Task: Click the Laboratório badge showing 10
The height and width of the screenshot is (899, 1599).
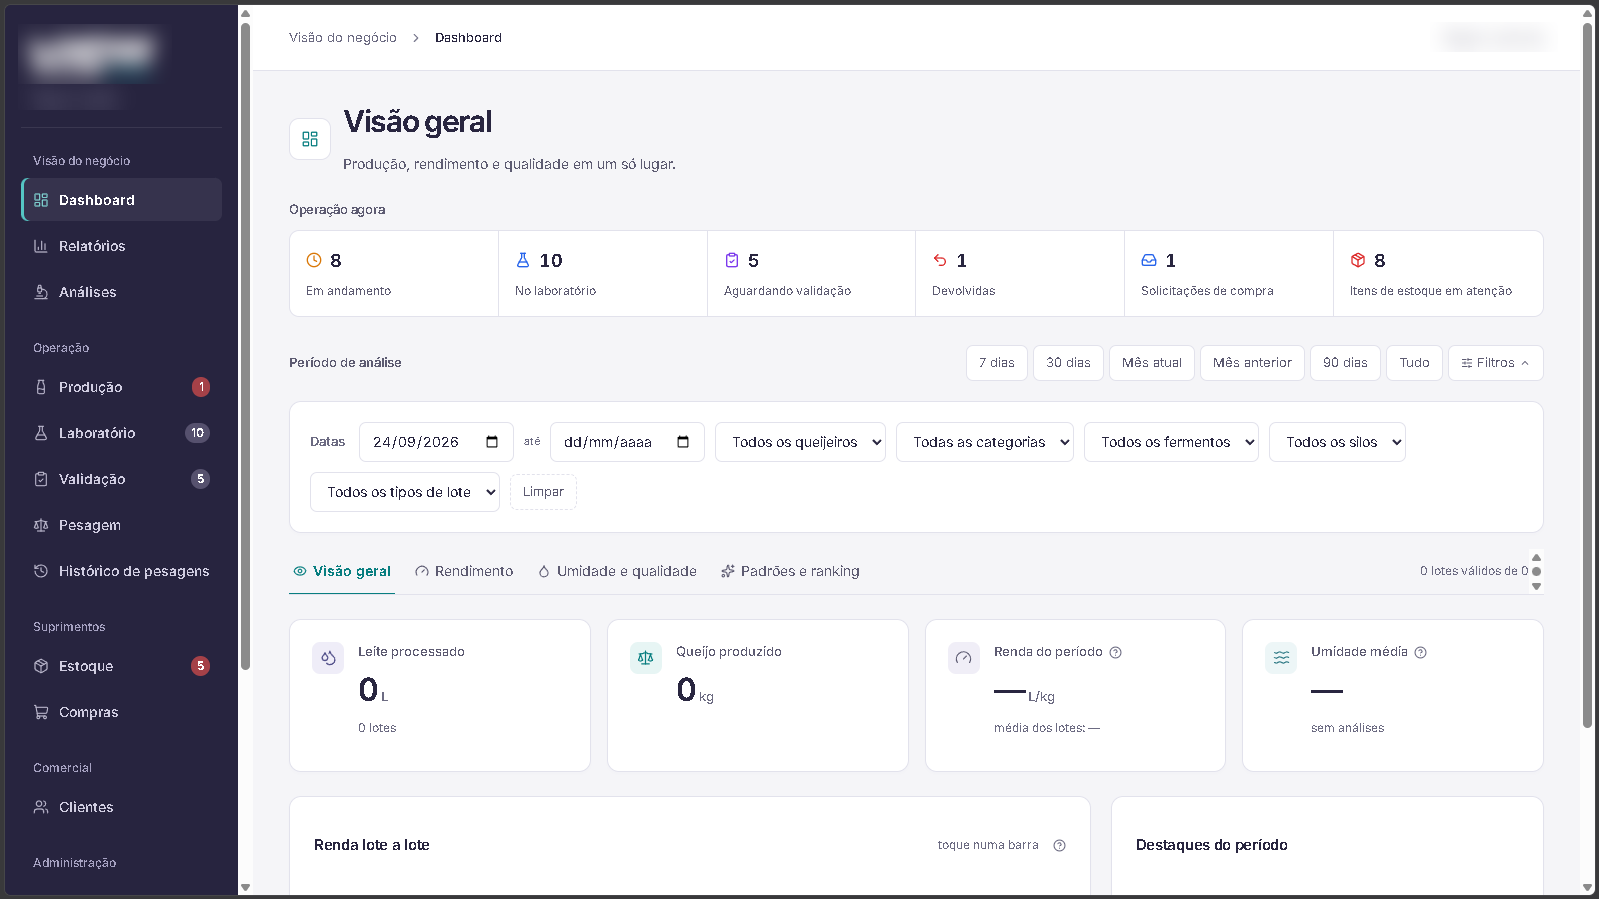Action: click(198, 433)
